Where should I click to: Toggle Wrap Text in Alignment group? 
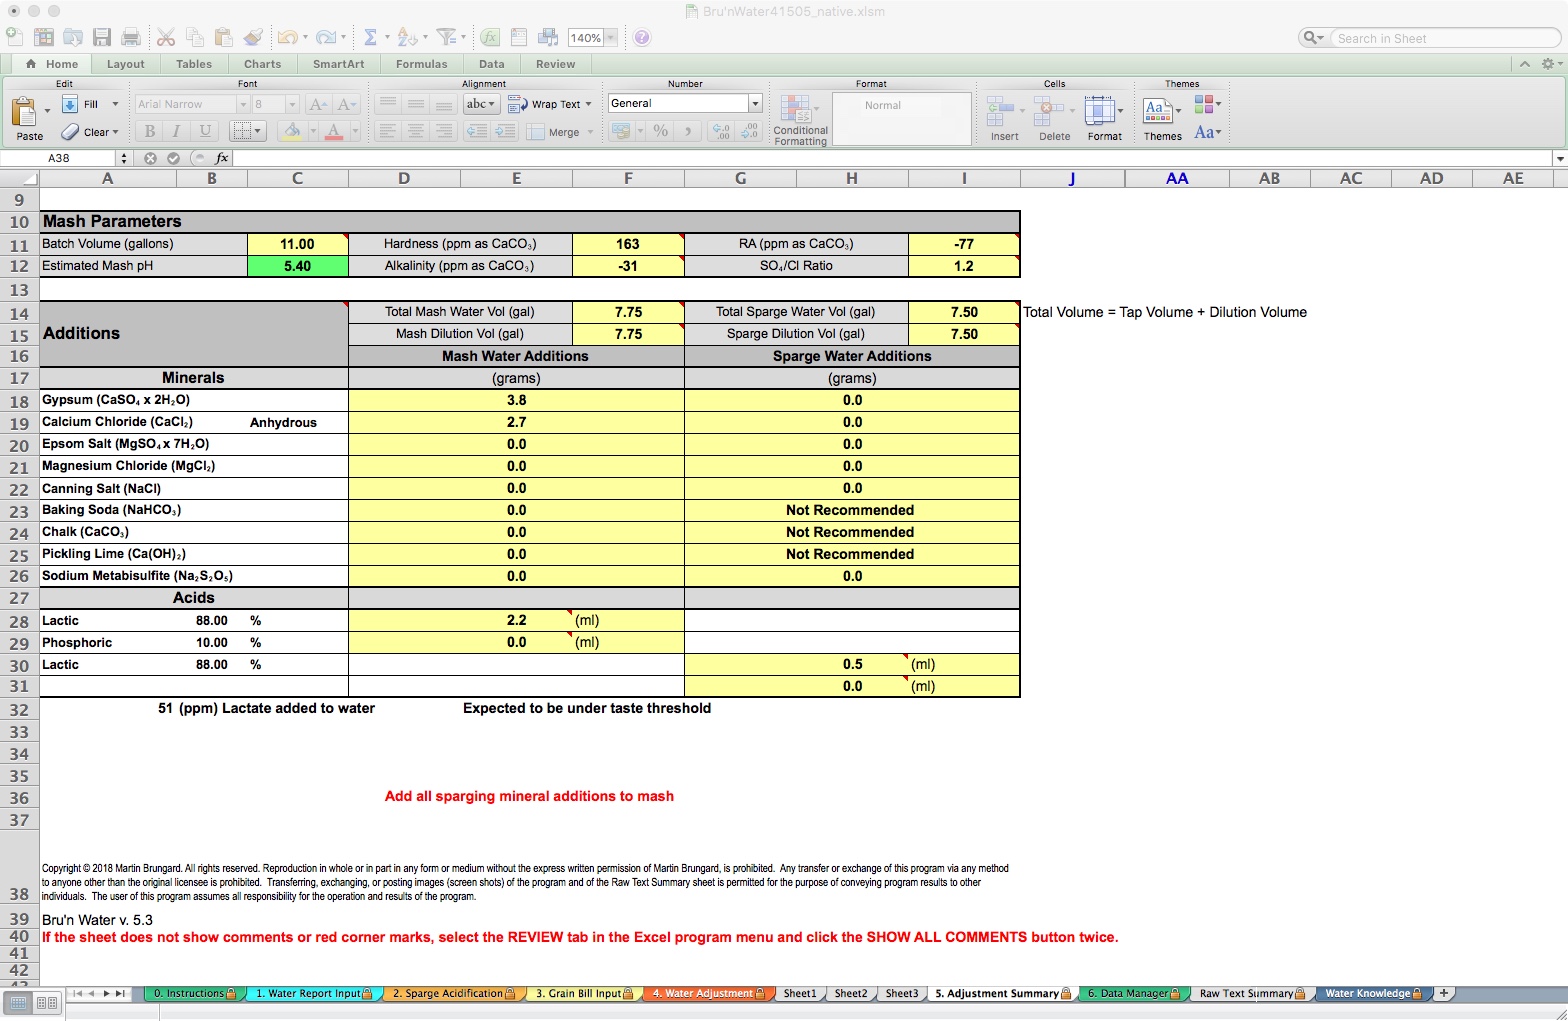point(549,104)
